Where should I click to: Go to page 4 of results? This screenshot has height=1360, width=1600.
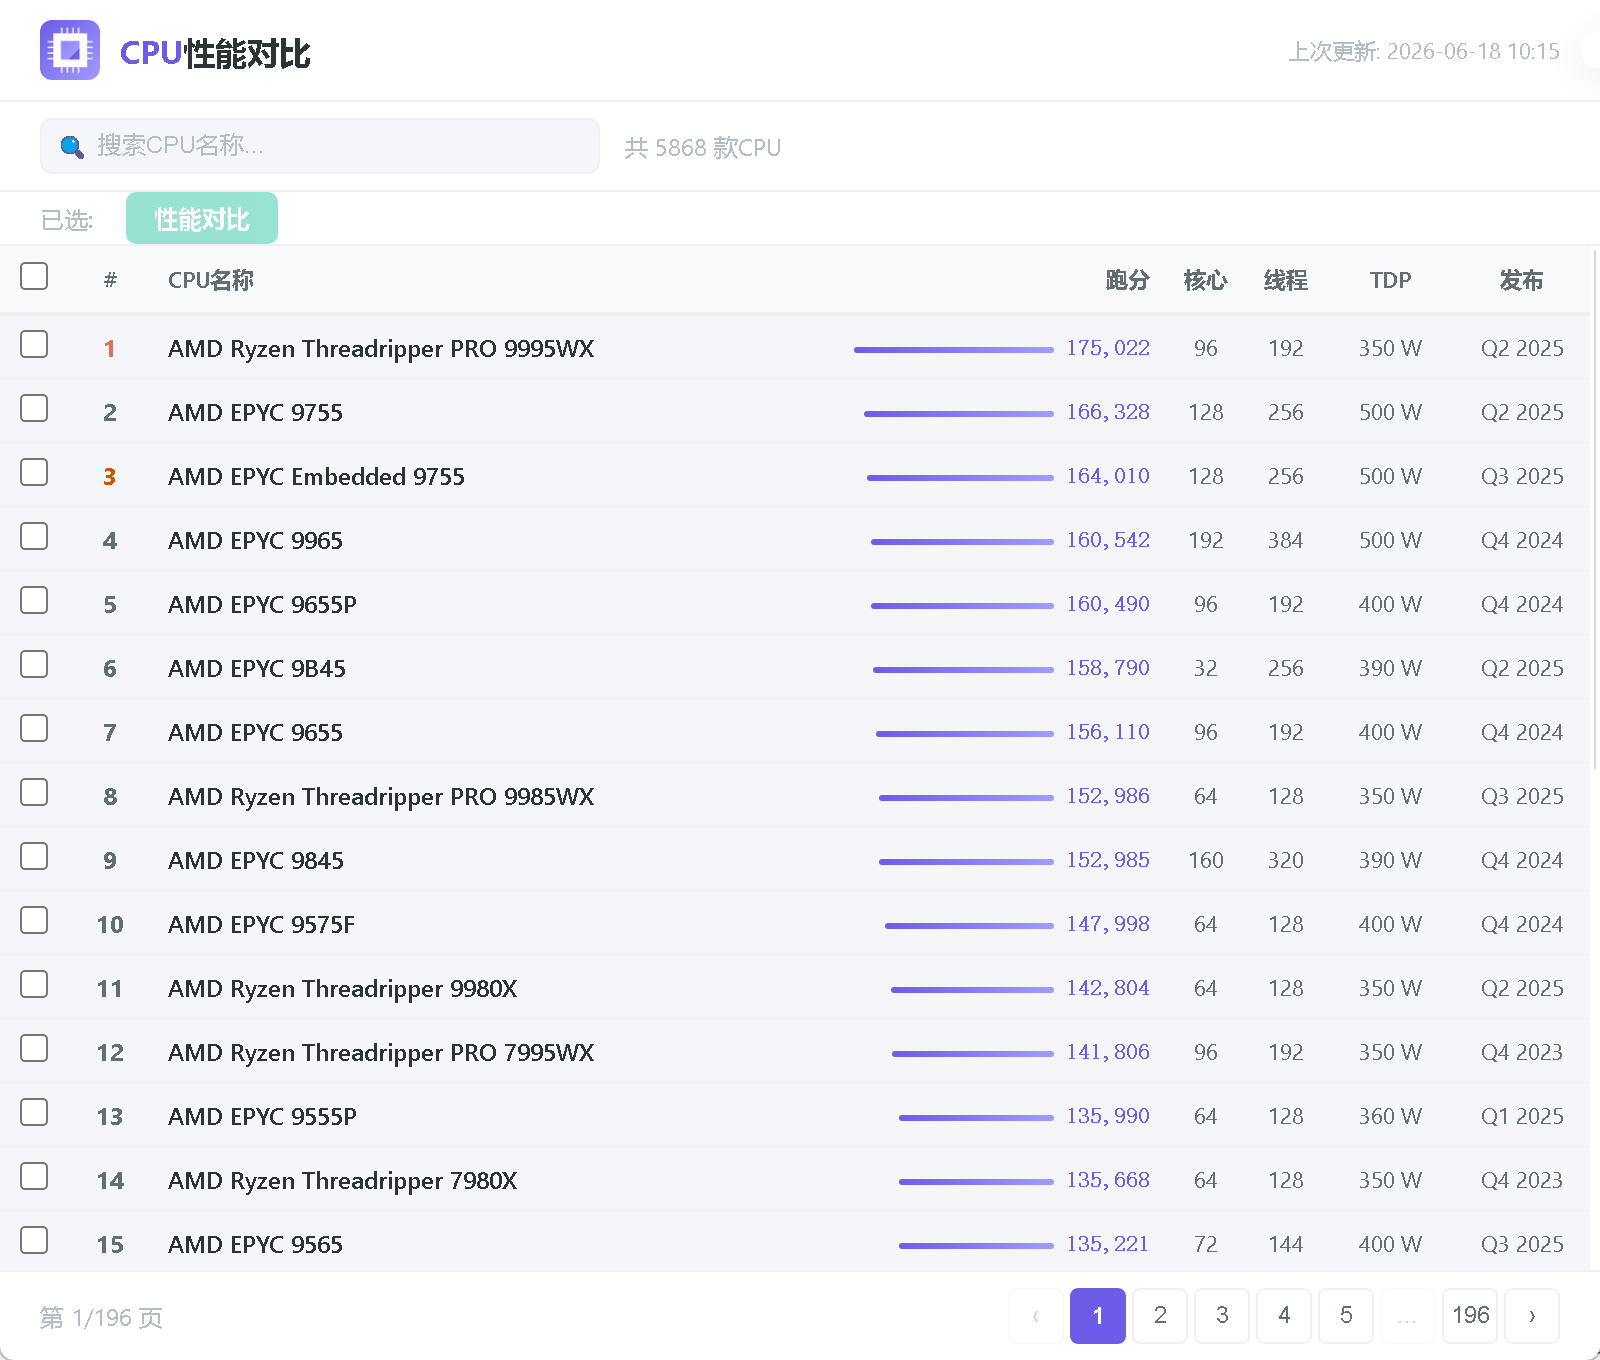coord(1284,1316)
